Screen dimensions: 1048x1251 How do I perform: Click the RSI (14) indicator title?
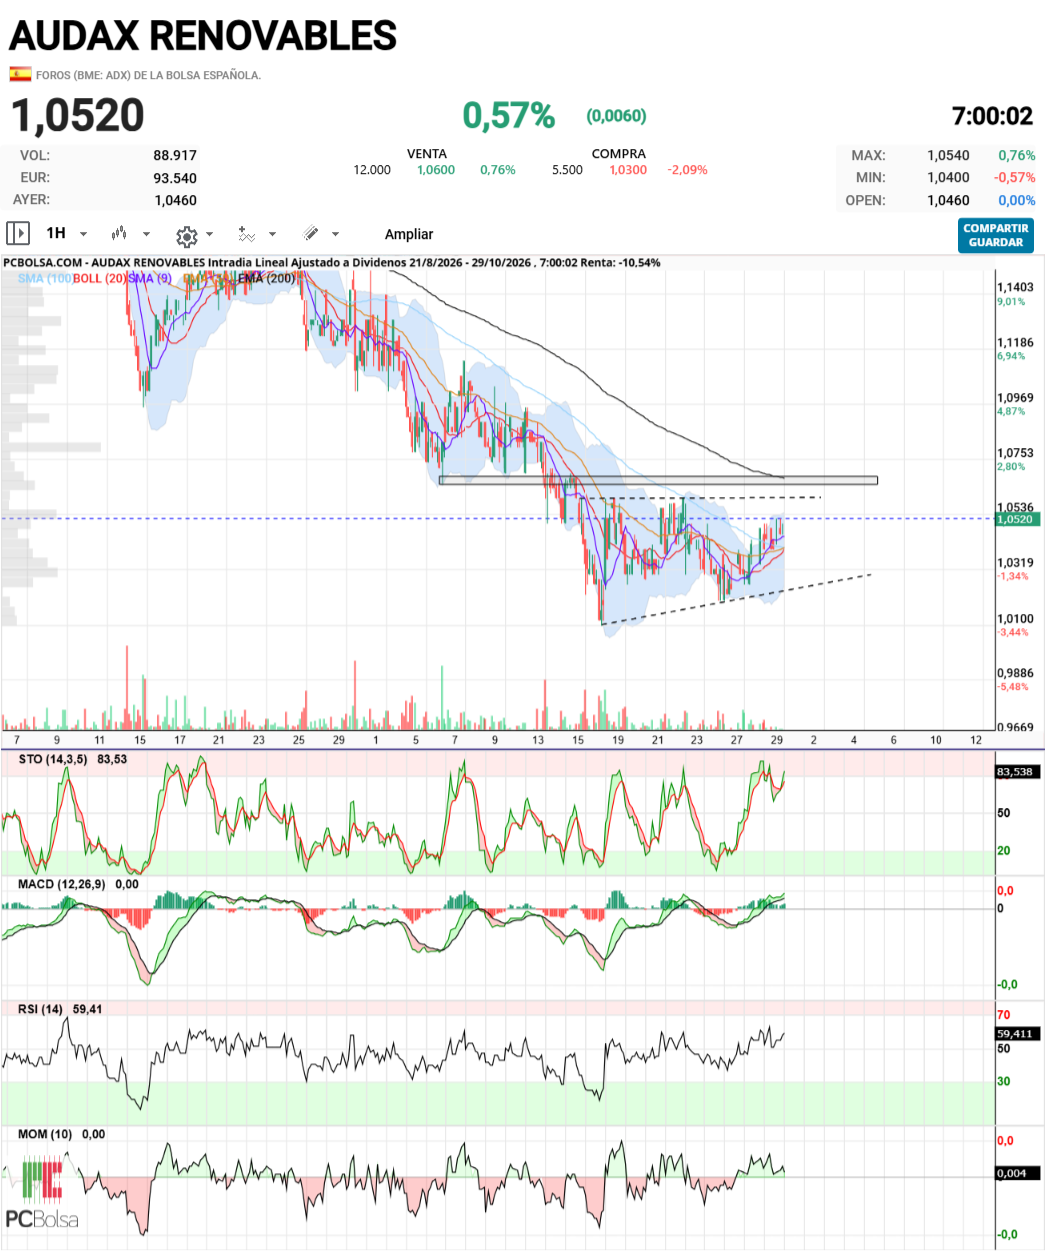tap(40, 1010)
